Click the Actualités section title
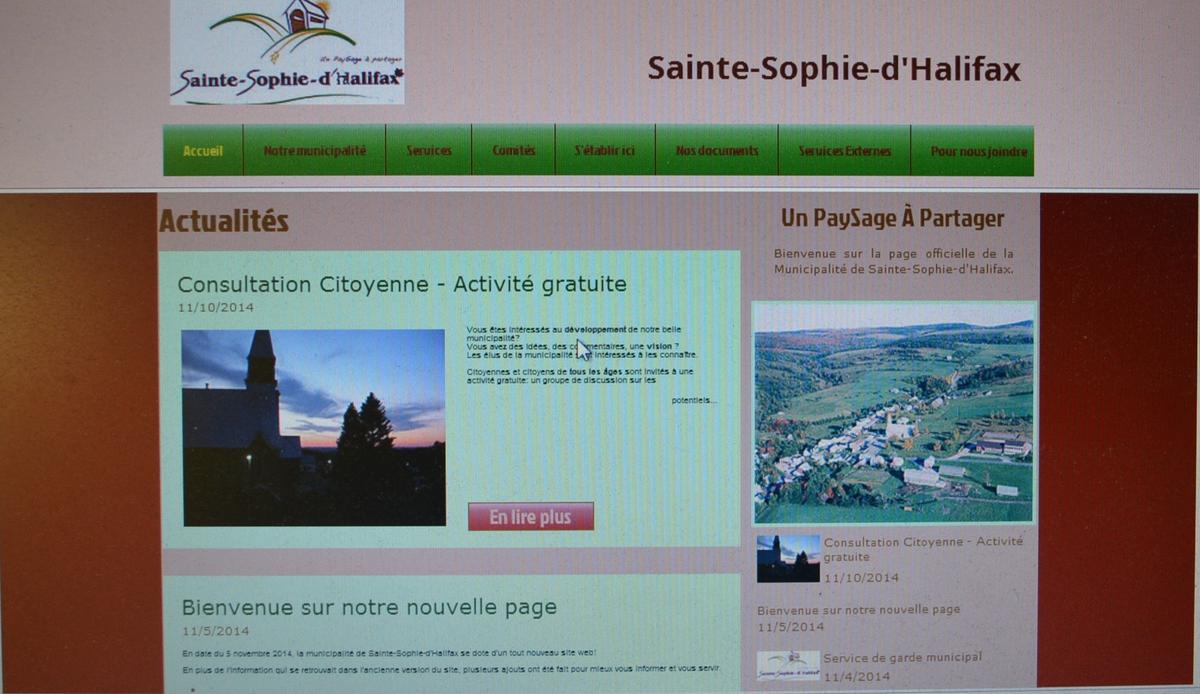The width and height of the screenshot is (1200, 694). click(224, 221)
